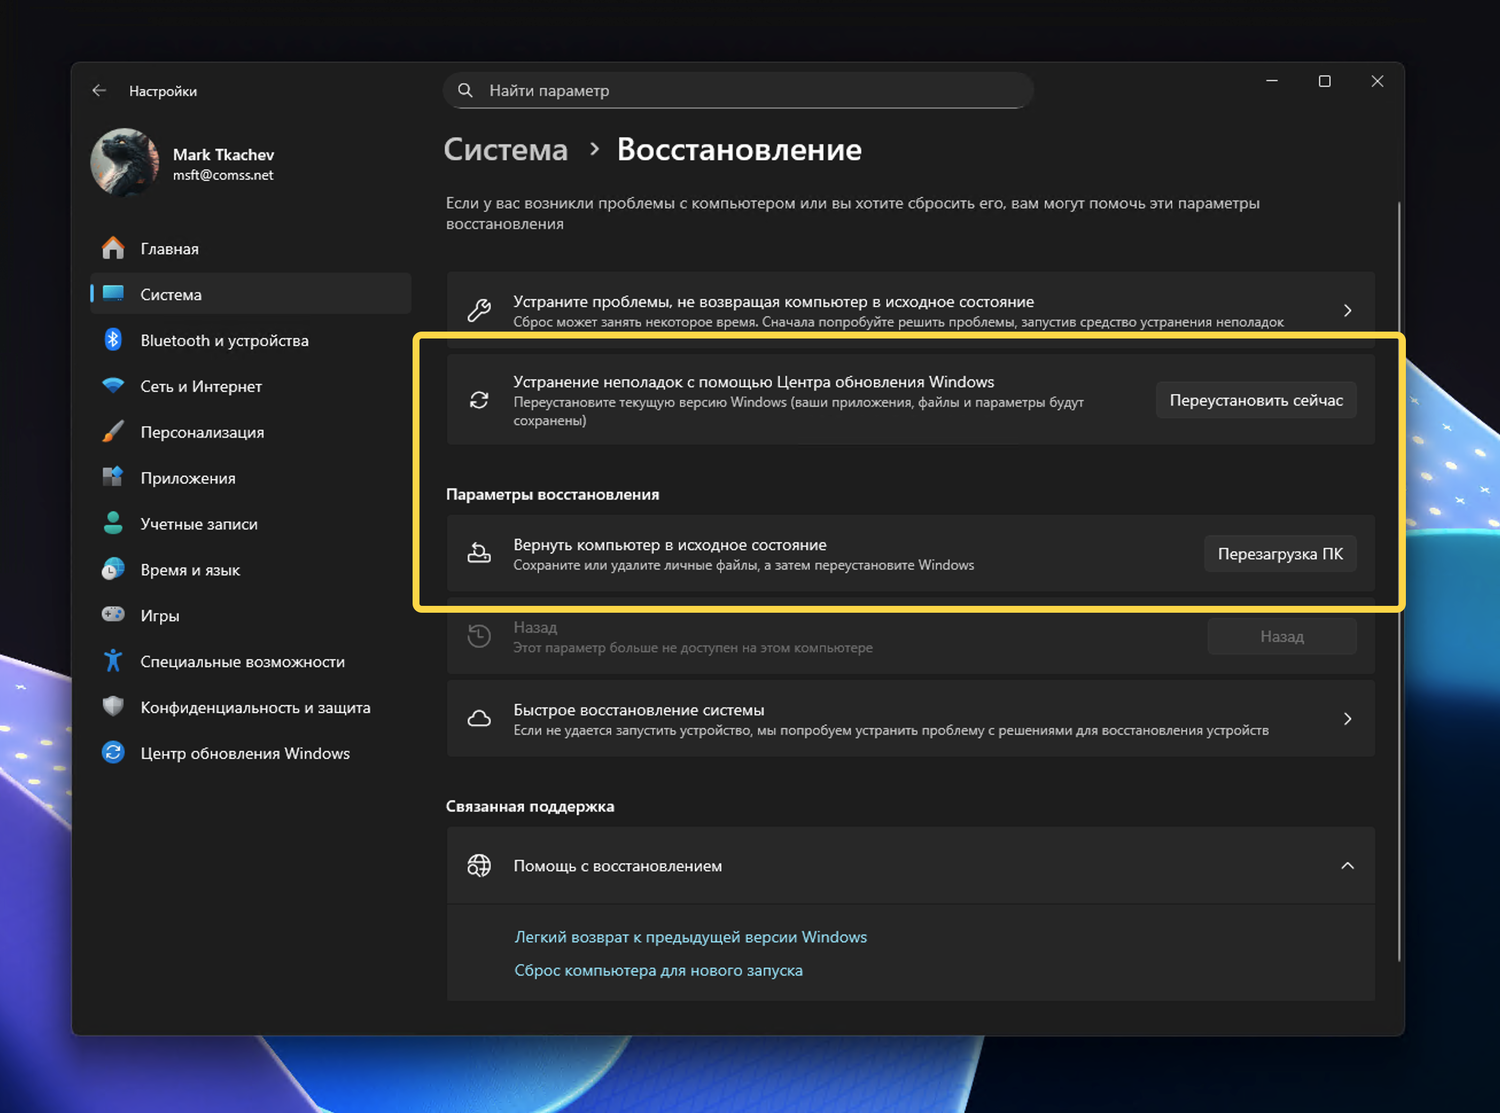
Task: Open the Персонализация section
Action: point(250,432)
